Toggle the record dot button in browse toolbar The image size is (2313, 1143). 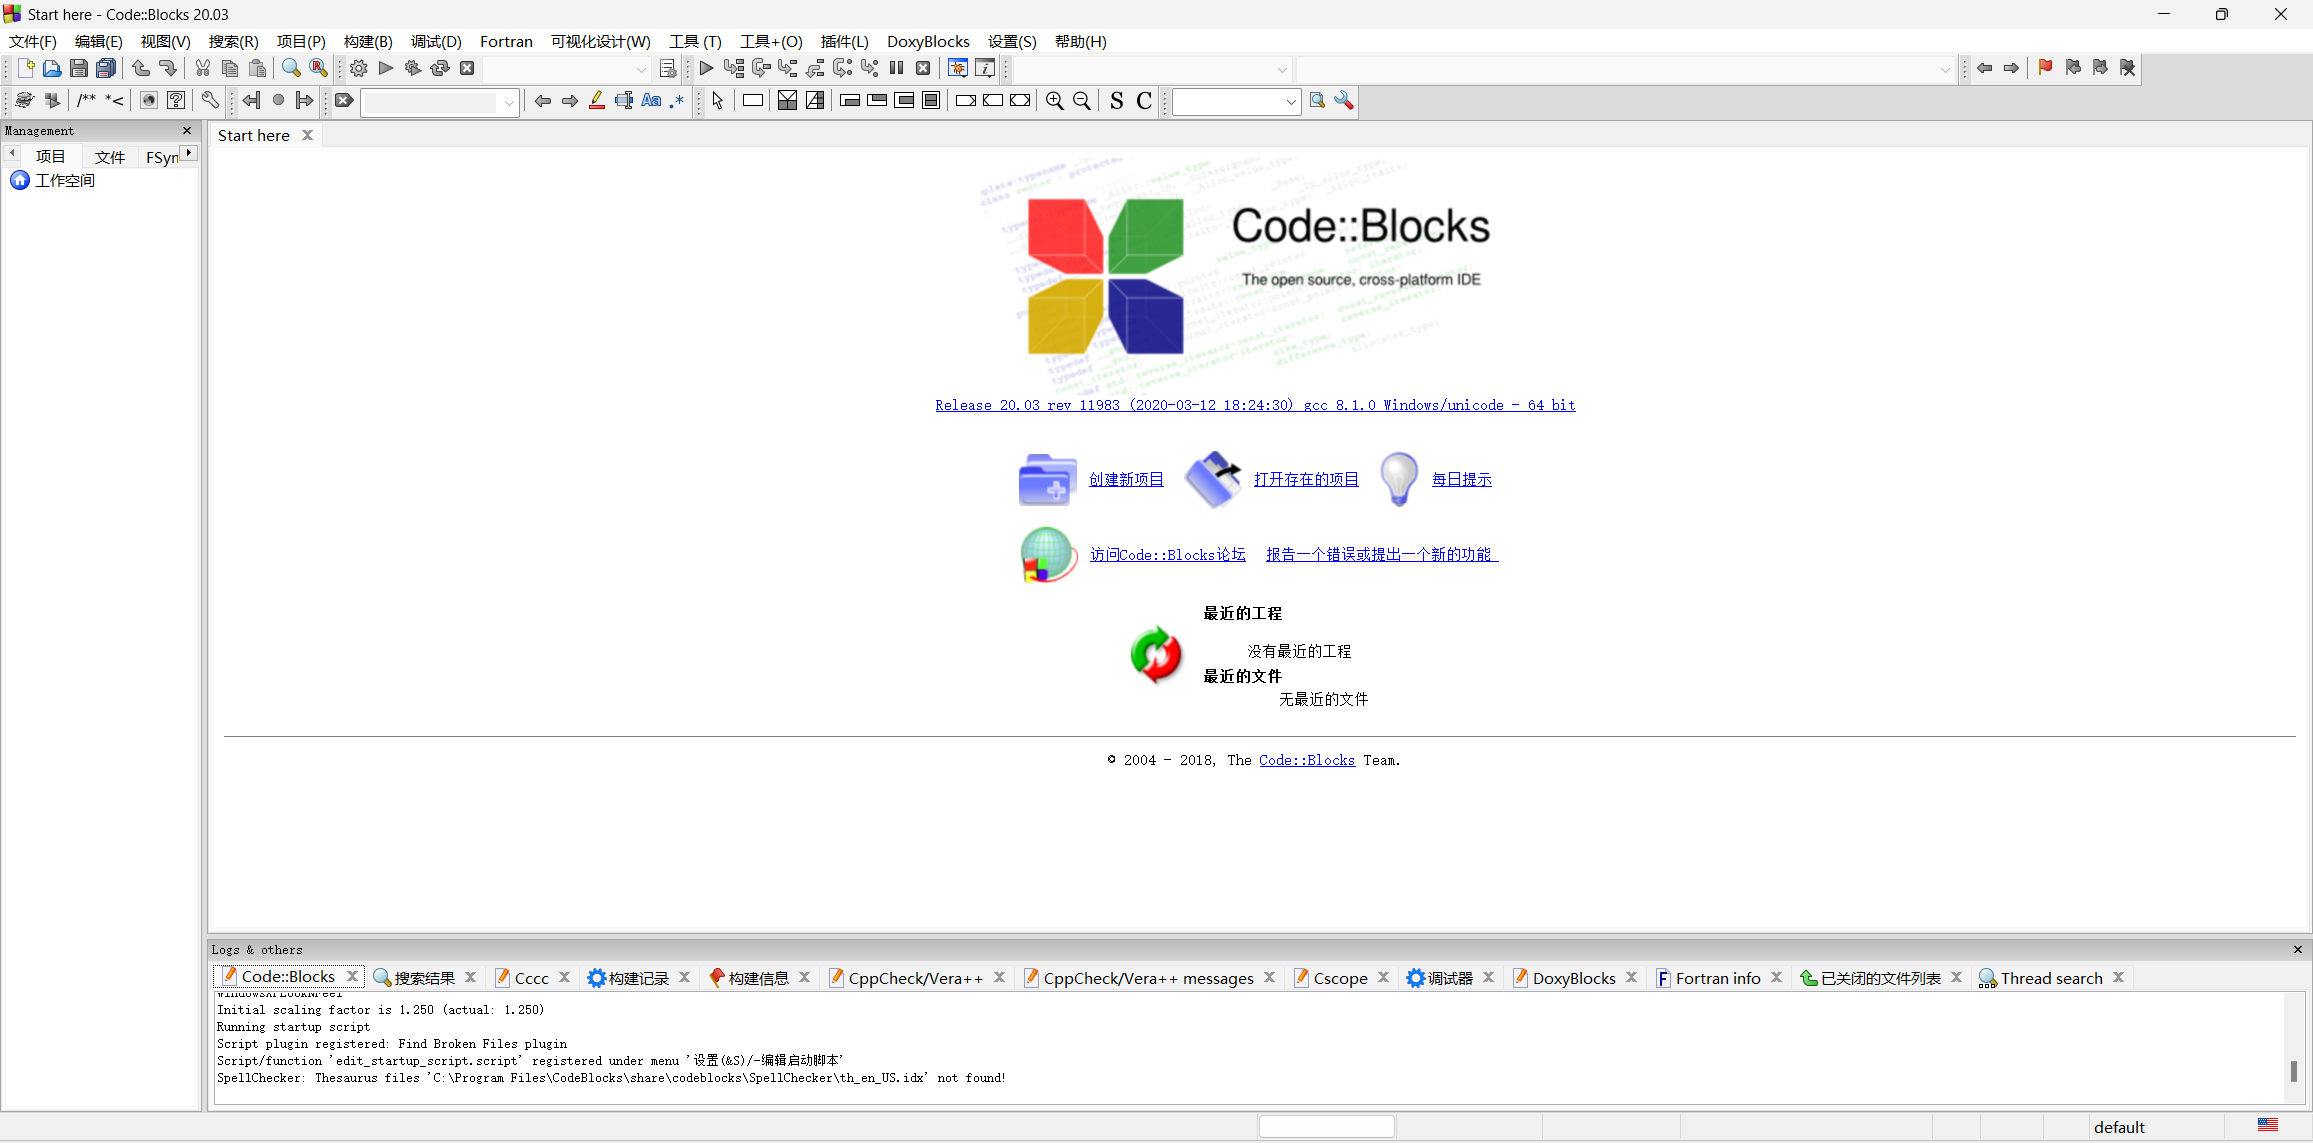pos(278,100)
